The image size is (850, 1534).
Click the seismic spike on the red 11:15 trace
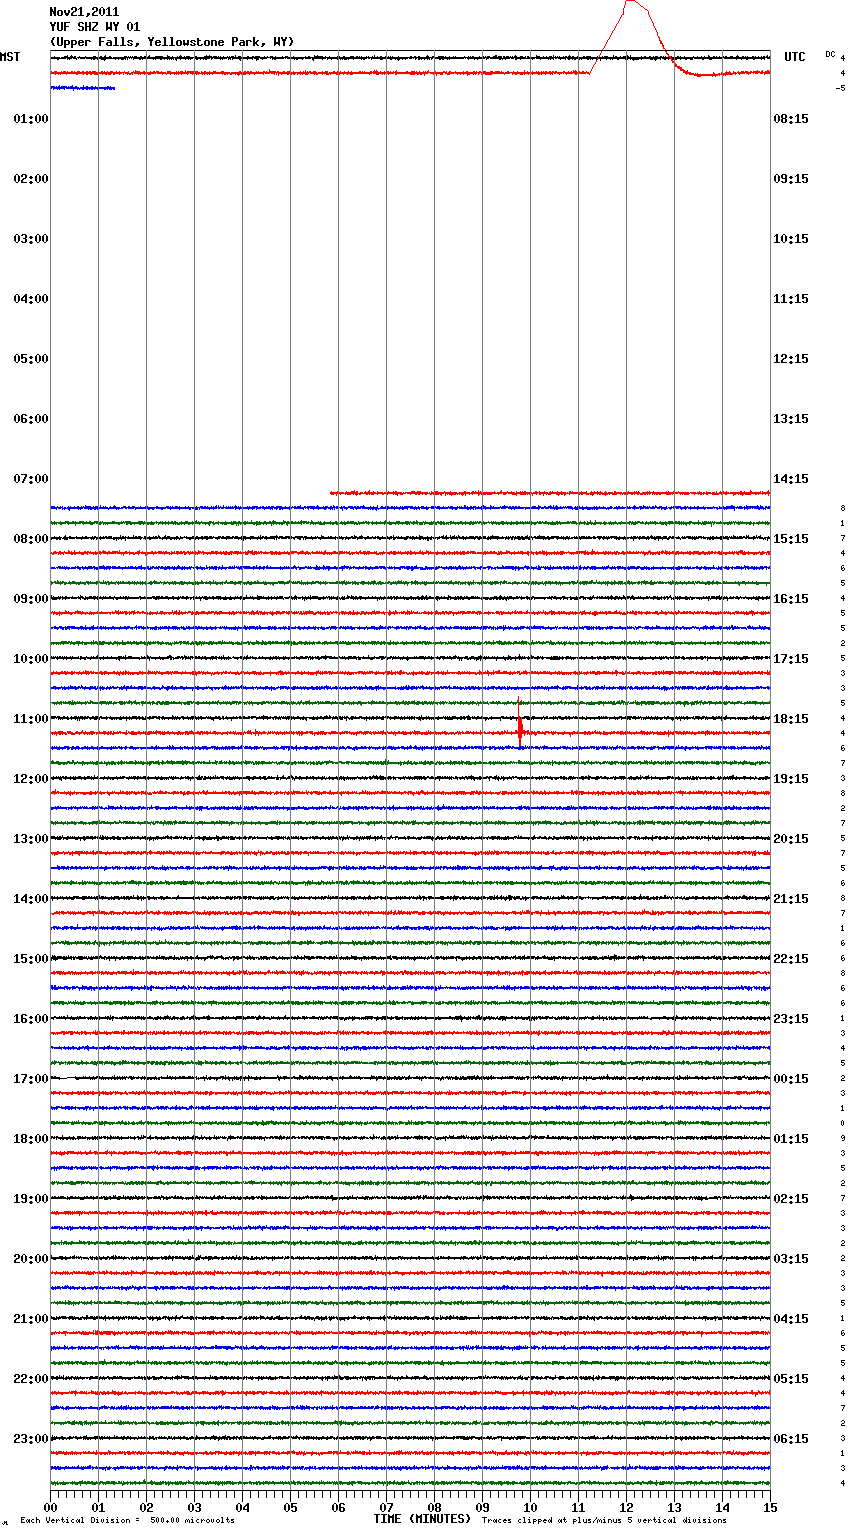pyautogui.click(x=520, y=724)
